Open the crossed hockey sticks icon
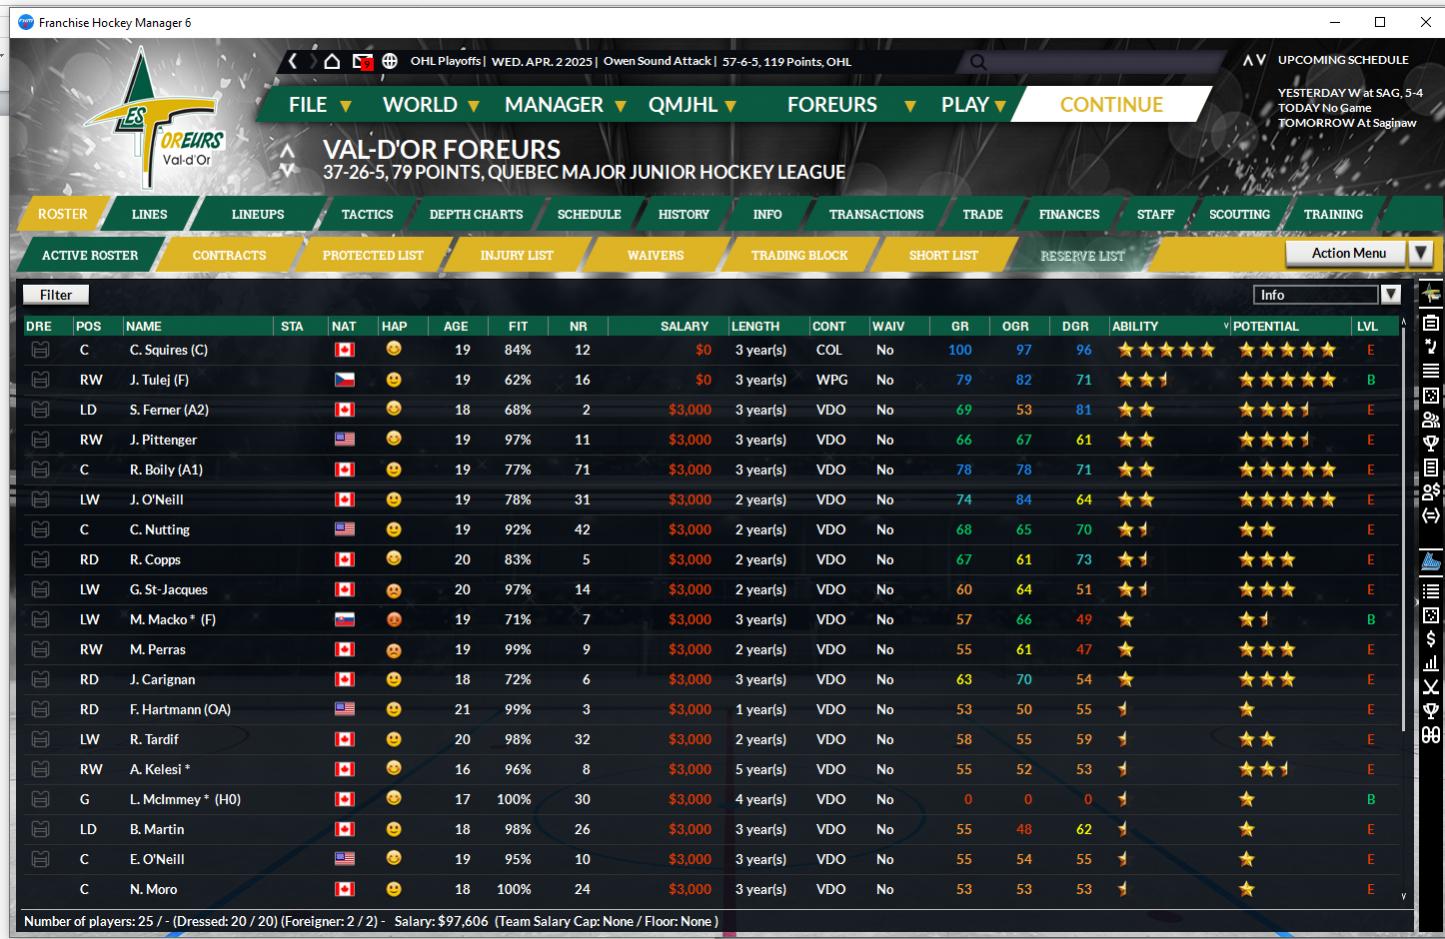Screen dimensions: 1445x939 (1431, 687)
